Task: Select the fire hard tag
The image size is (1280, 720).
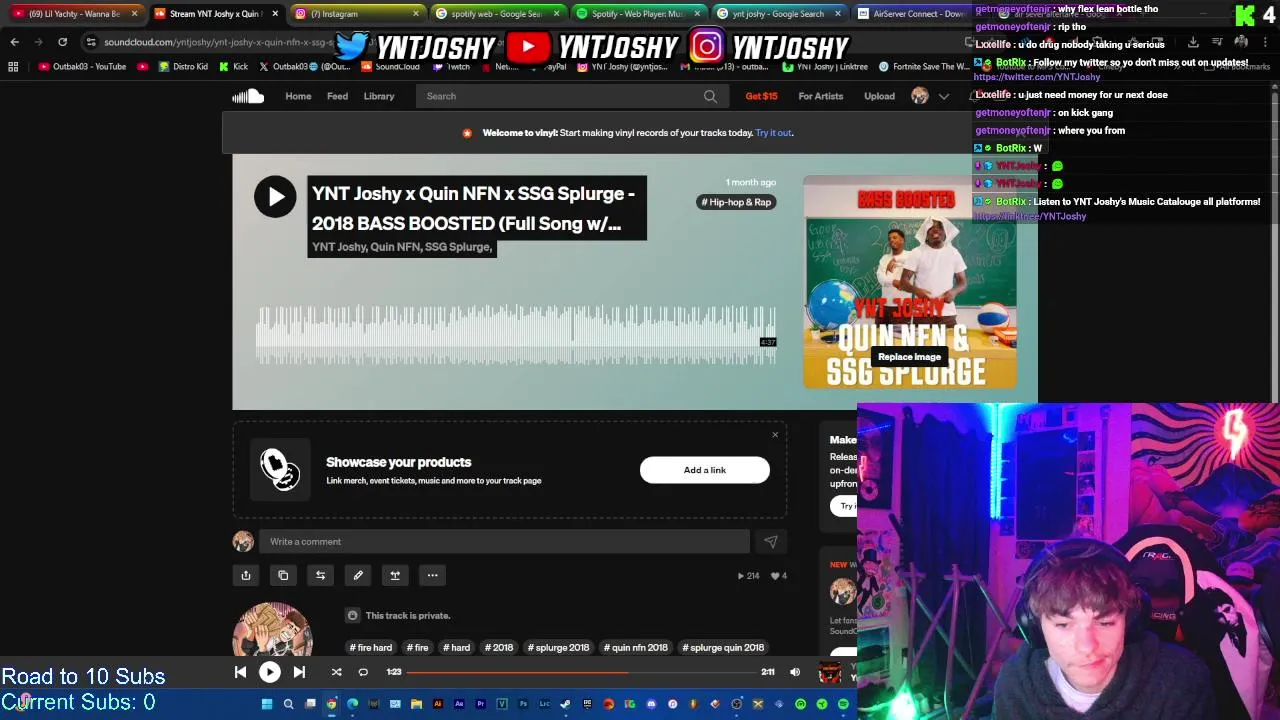Action: (371, 647)
